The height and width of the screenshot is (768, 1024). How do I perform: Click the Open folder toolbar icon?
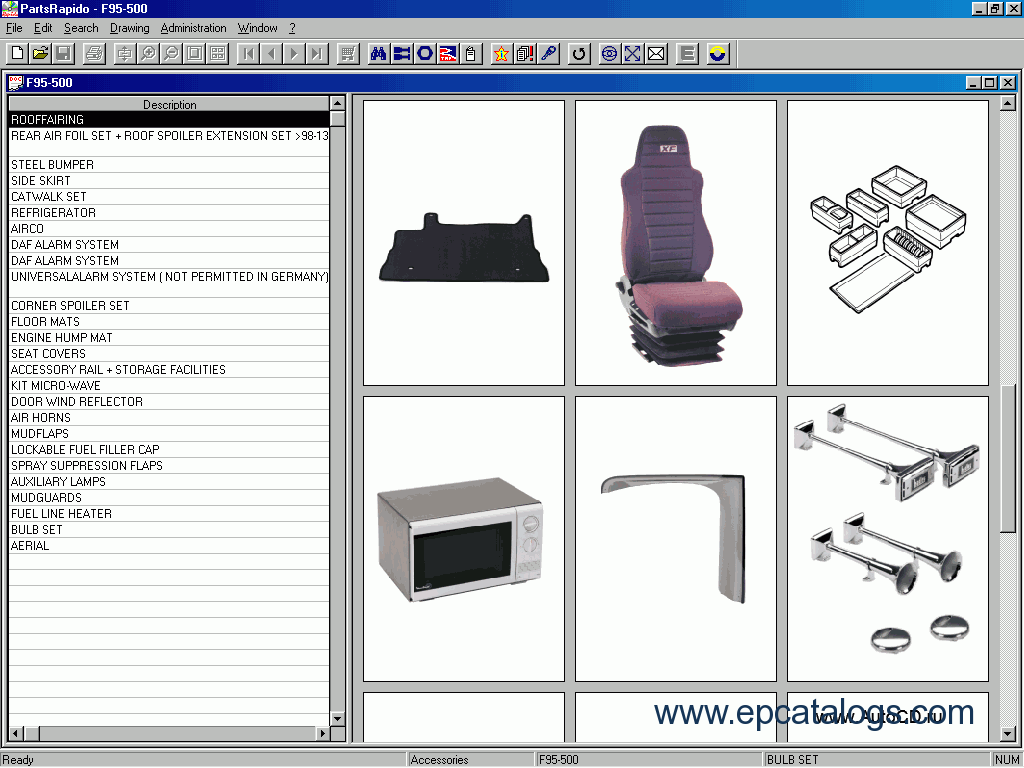(x=40, y=54)
